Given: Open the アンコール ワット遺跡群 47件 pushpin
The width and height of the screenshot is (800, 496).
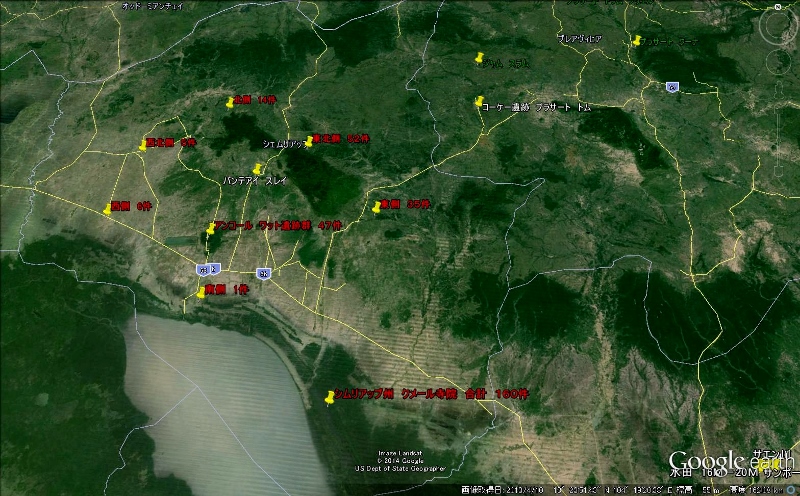Looking at the screenshot, I should pos(211,229).
